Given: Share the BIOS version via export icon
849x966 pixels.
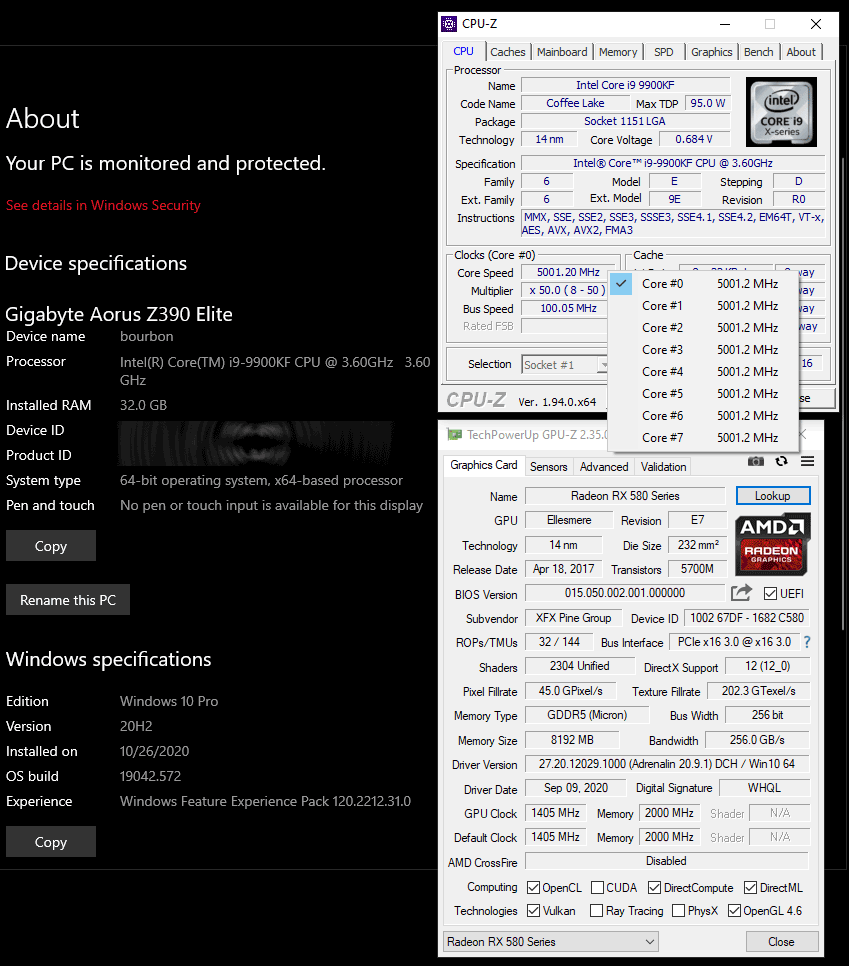Looking at the screenshot, I should coord(742,593).
